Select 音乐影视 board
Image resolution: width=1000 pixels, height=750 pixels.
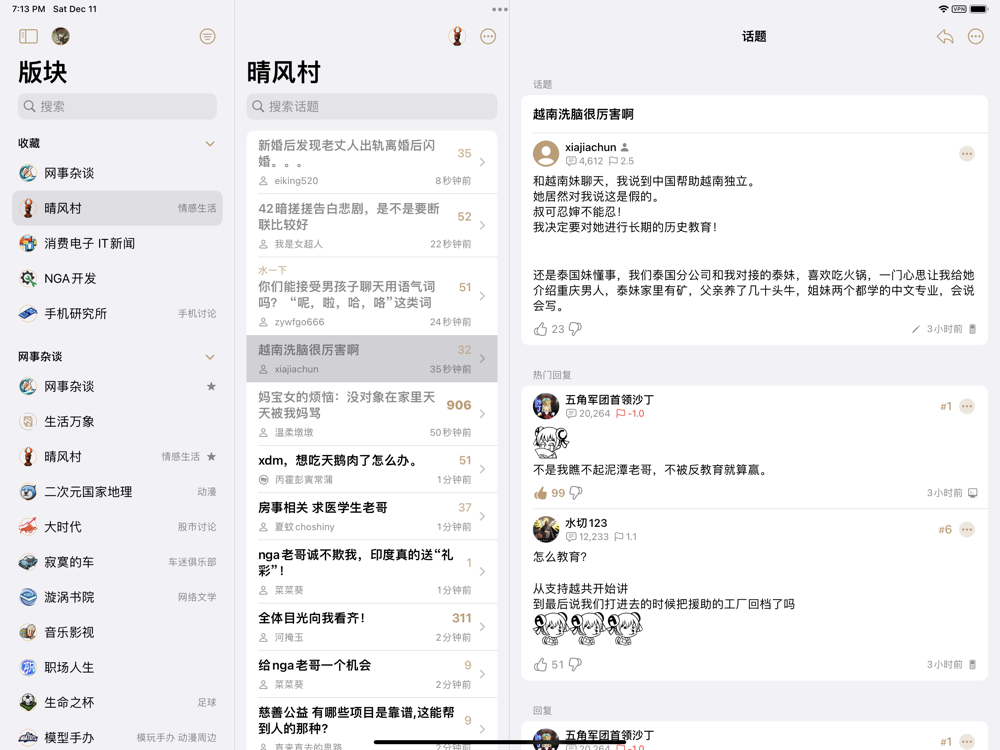click(x=117, y=632)
